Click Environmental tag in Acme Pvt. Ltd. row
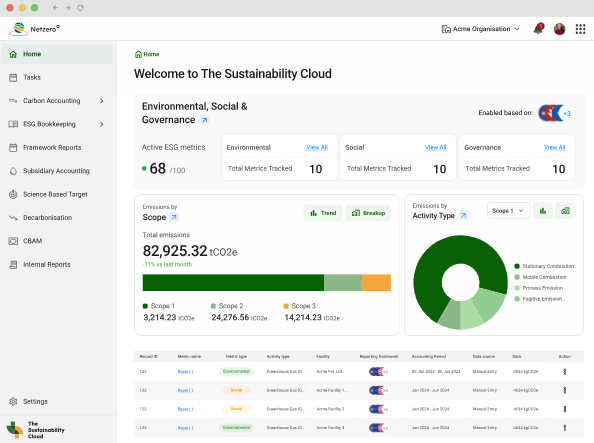 (236, 371)
